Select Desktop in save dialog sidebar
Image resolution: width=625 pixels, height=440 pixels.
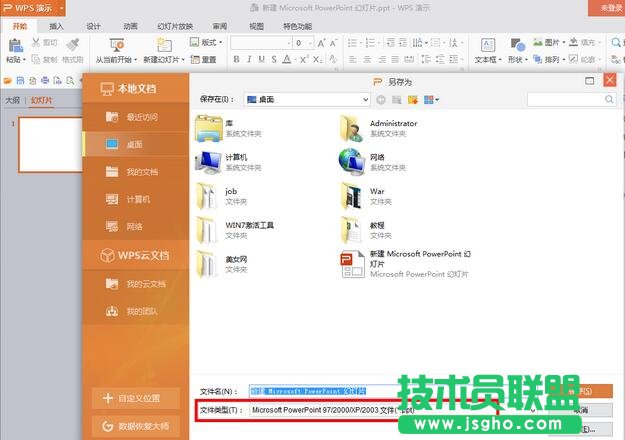click(x=136, y=144)
